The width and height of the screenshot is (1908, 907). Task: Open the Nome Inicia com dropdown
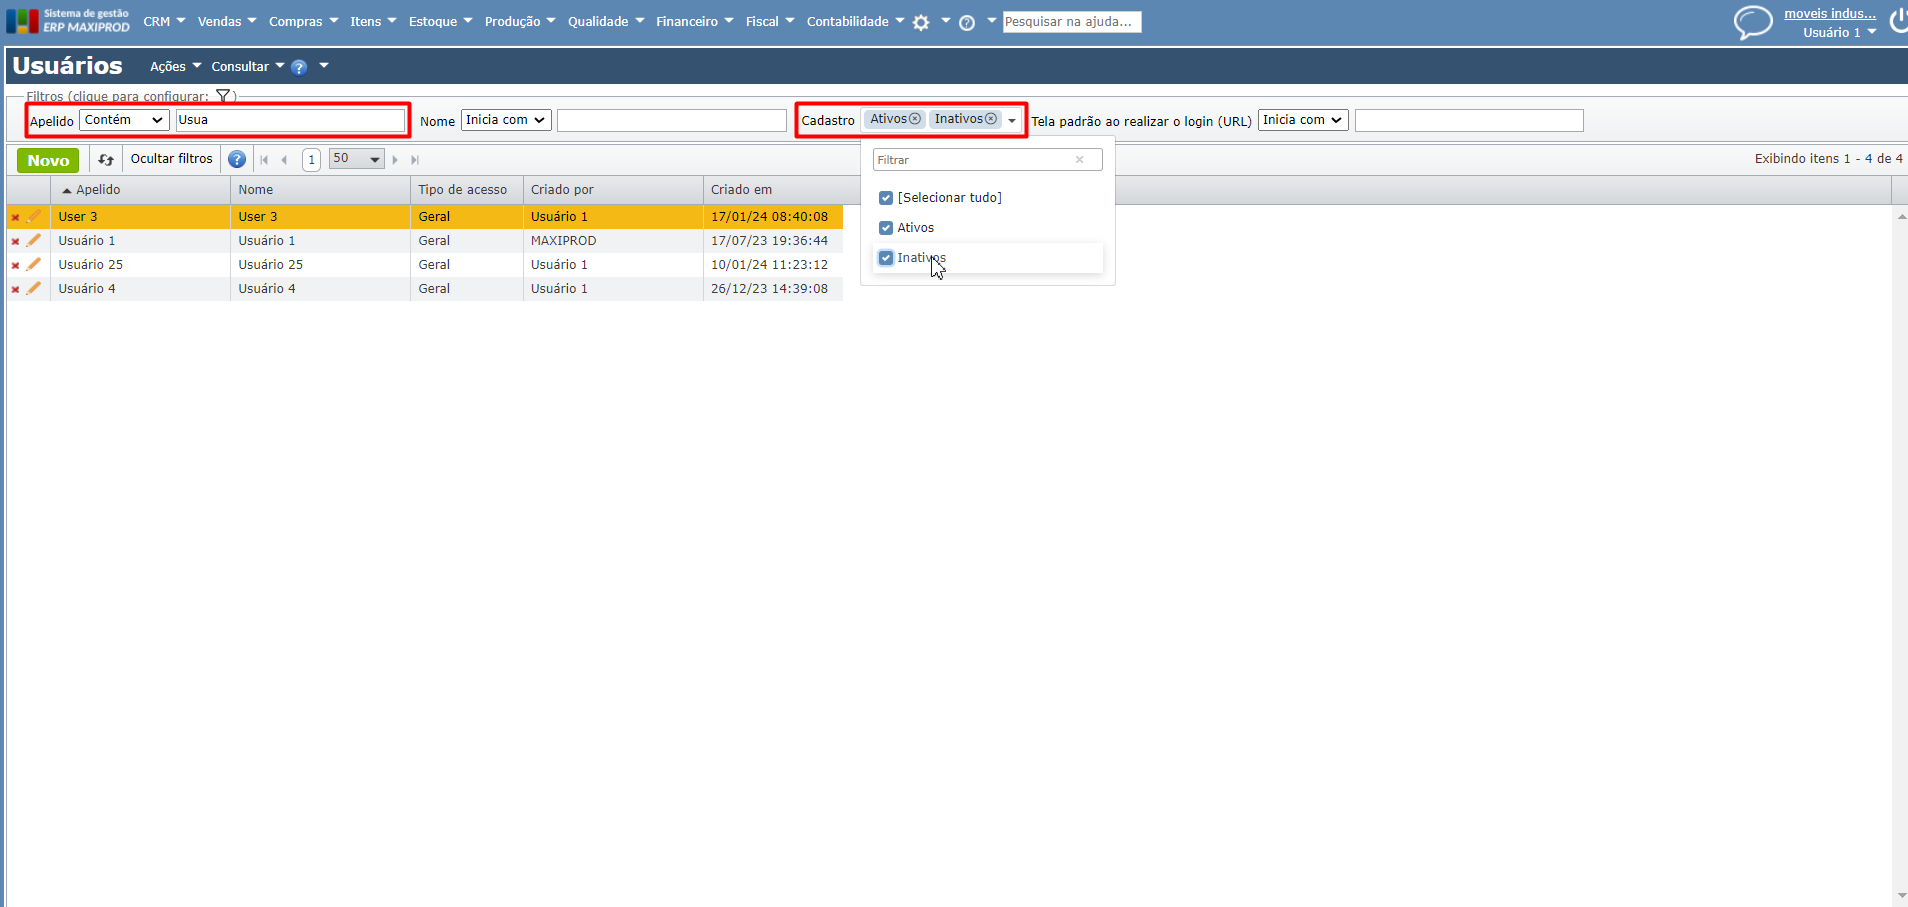506,120
